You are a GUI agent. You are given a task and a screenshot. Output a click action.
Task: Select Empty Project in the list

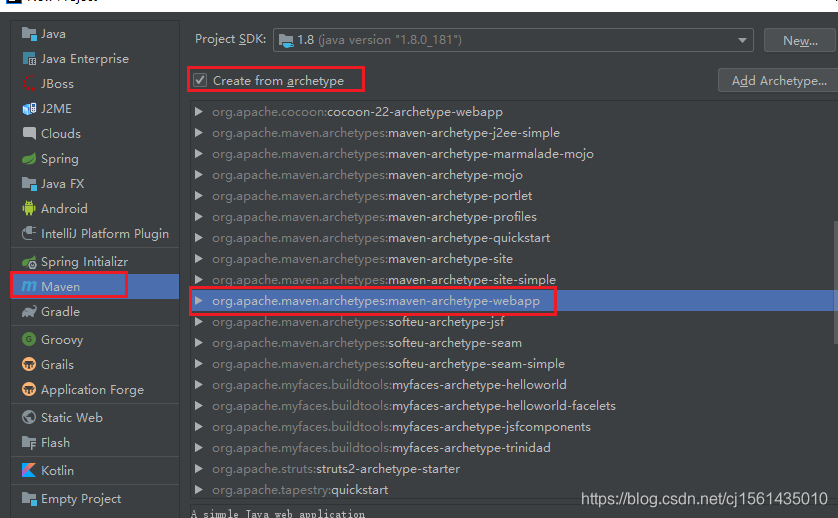(95, 499)
